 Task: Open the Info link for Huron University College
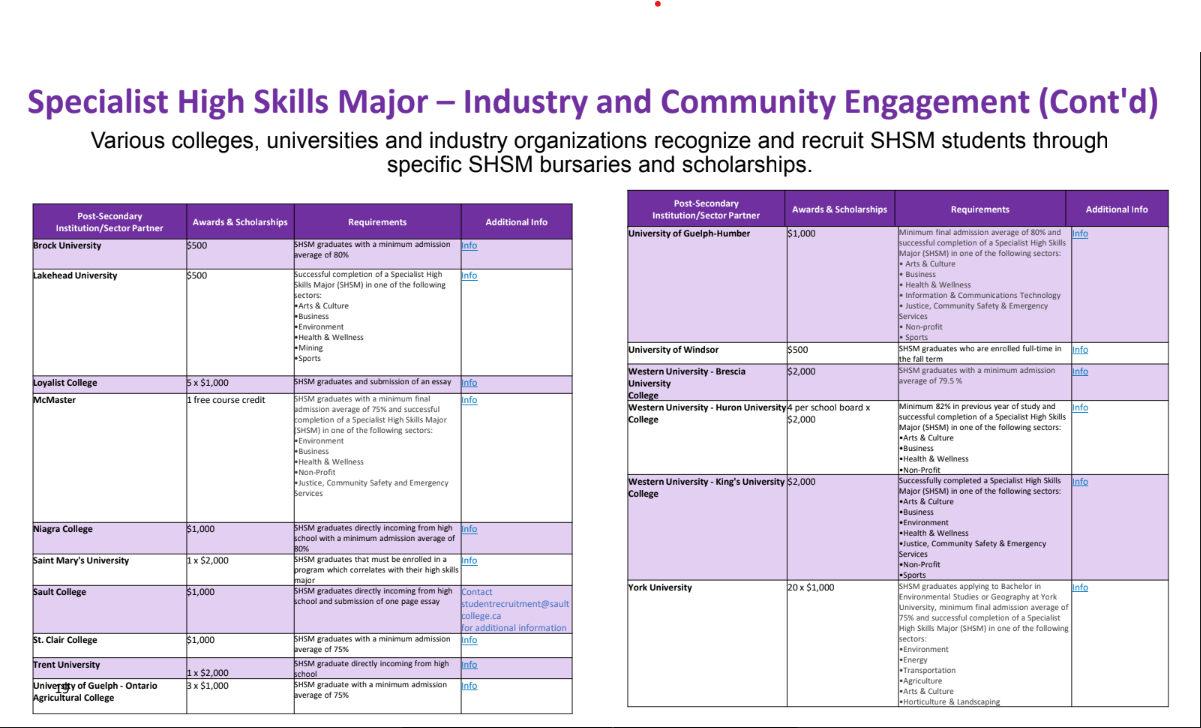1080,407
